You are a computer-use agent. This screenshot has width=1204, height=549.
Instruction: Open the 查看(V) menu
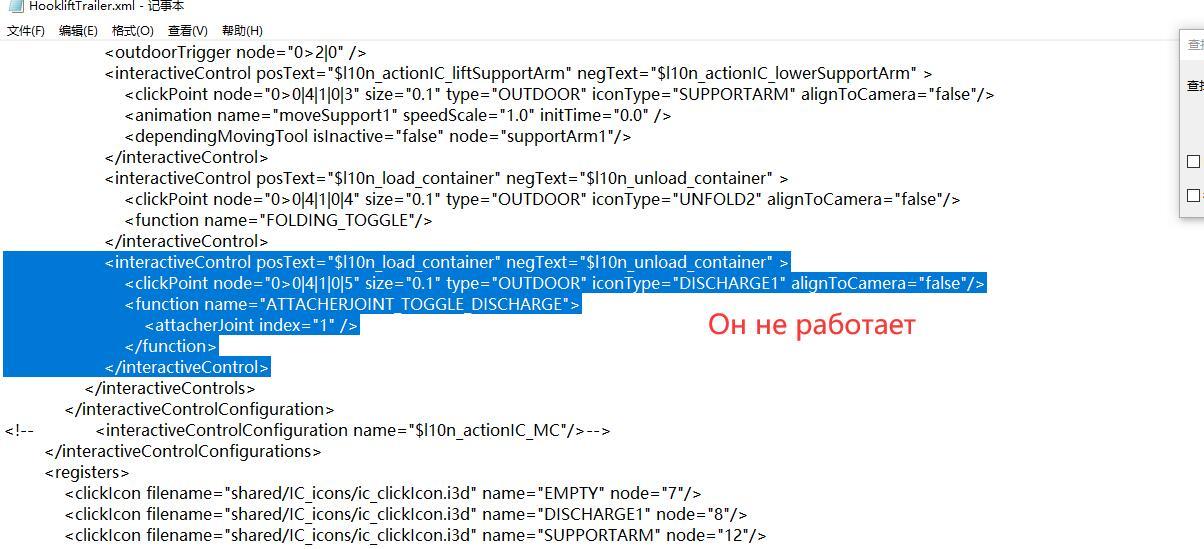[x=188, y=30]
